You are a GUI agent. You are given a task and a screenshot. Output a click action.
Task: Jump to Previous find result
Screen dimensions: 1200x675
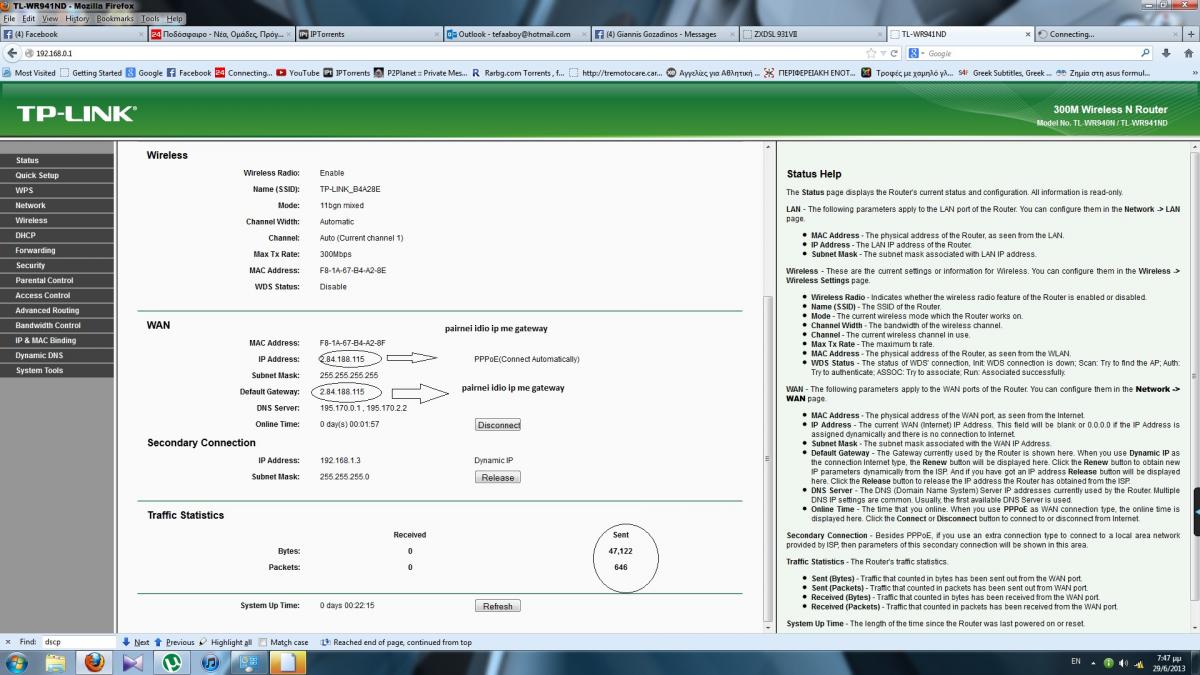click(174, 642)
